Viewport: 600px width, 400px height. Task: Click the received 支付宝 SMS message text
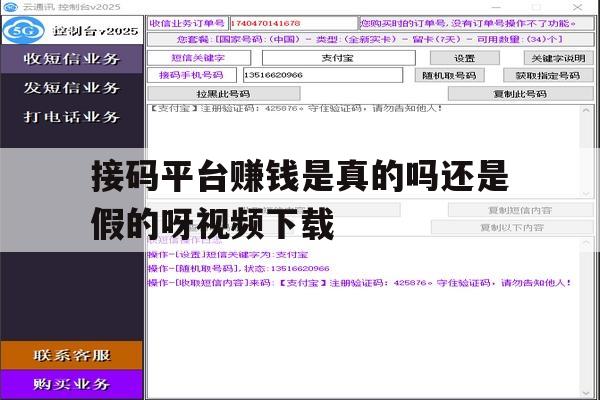tap(296, 108)
